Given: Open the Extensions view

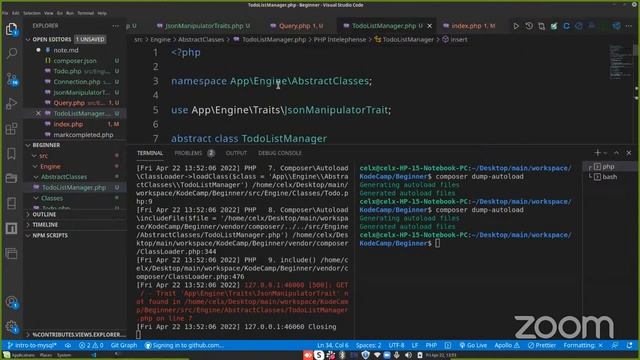Looking at the screenshot, I should tap(11, 129).
